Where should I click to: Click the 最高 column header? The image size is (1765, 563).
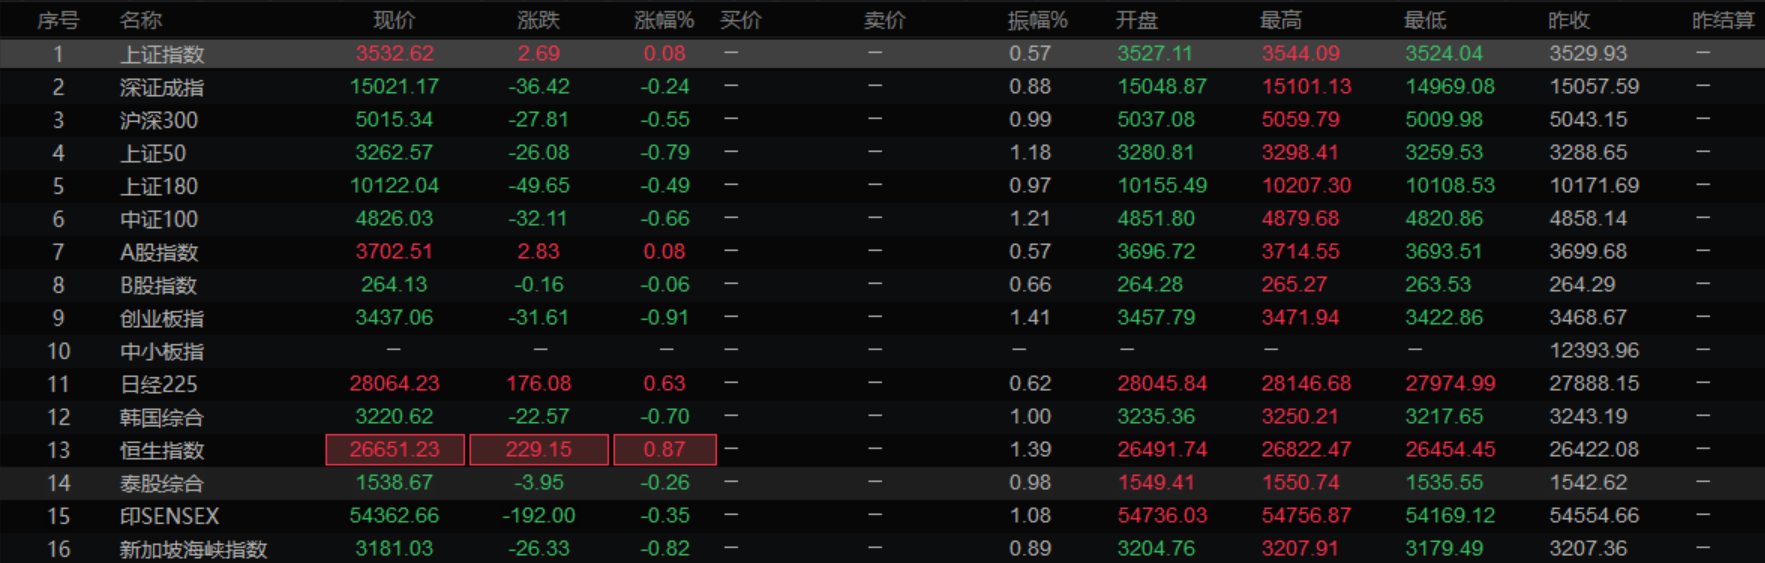click(1281, 20)
